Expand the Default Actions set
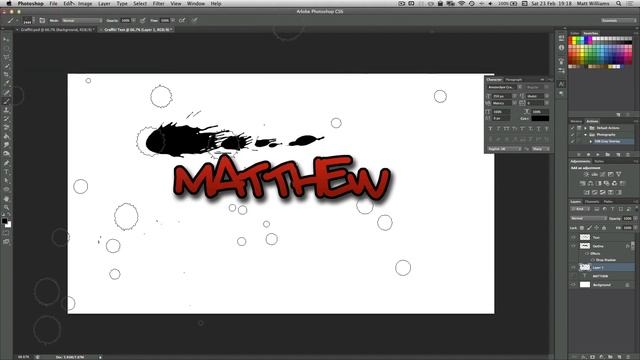 pyautogui.click(x=585, y=128)
